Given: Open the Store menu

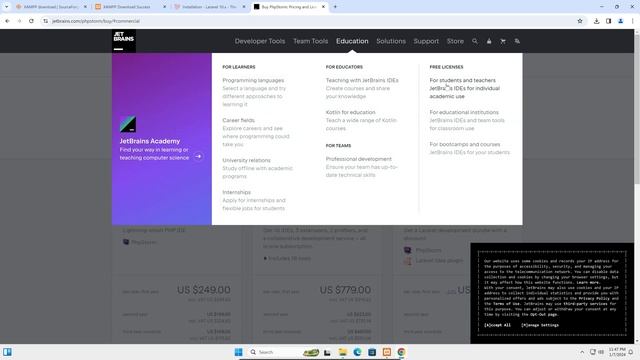Looking at the screenshot, I should pyautogui.click(x=455, y=41).
